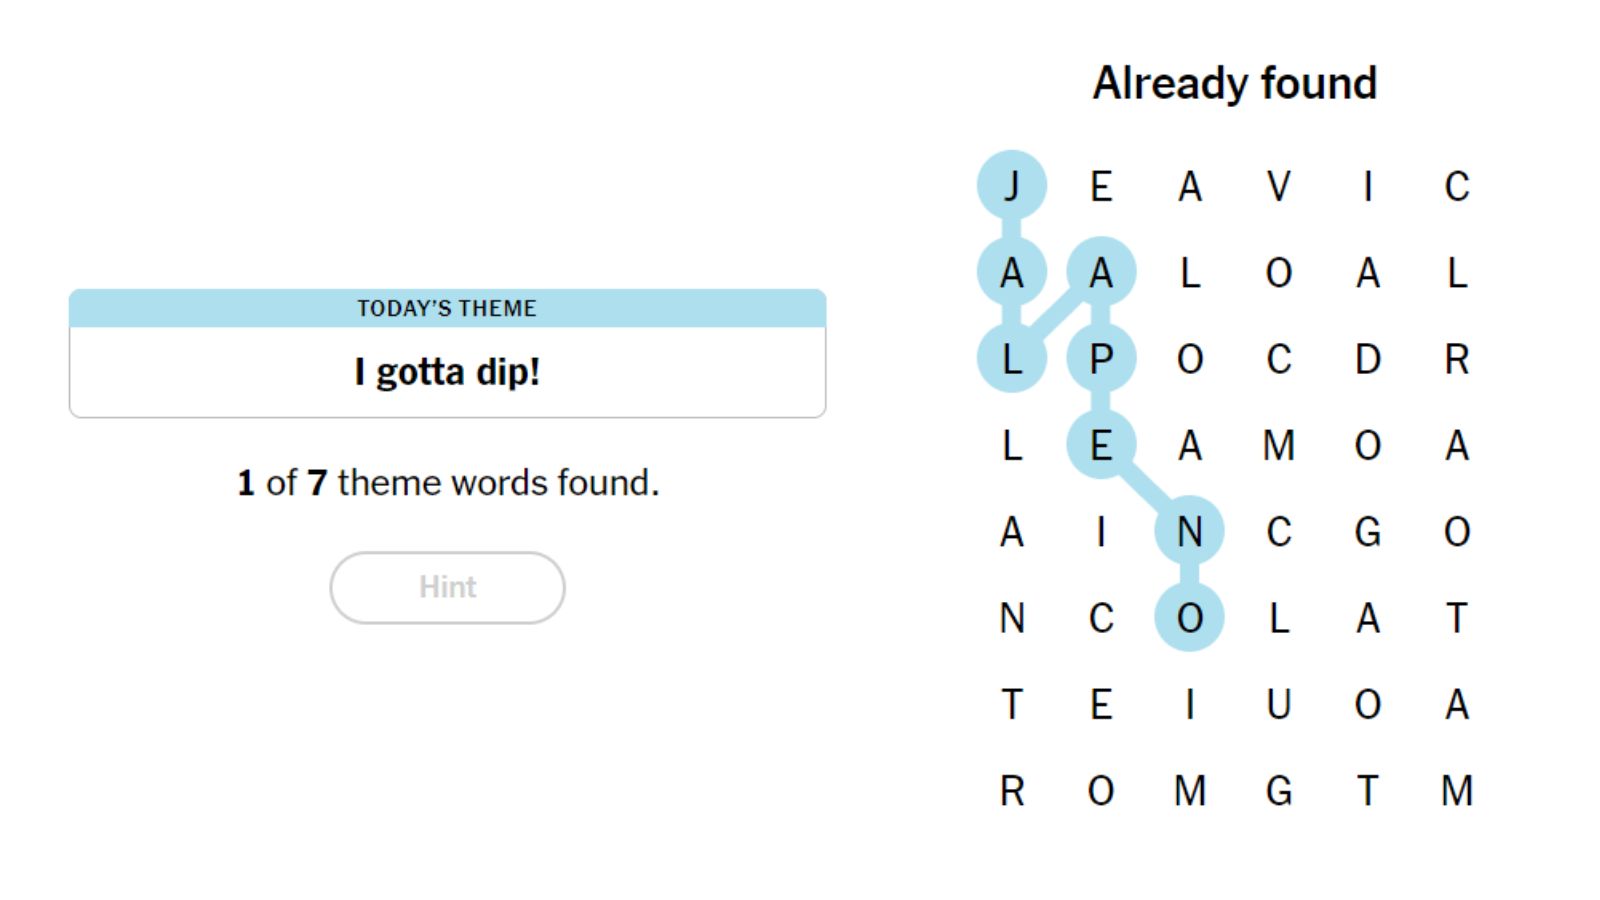Viewport: 1600px width, 900px height.
Task: Tap the letter U tile
Action: click(x=1279, y=705)
